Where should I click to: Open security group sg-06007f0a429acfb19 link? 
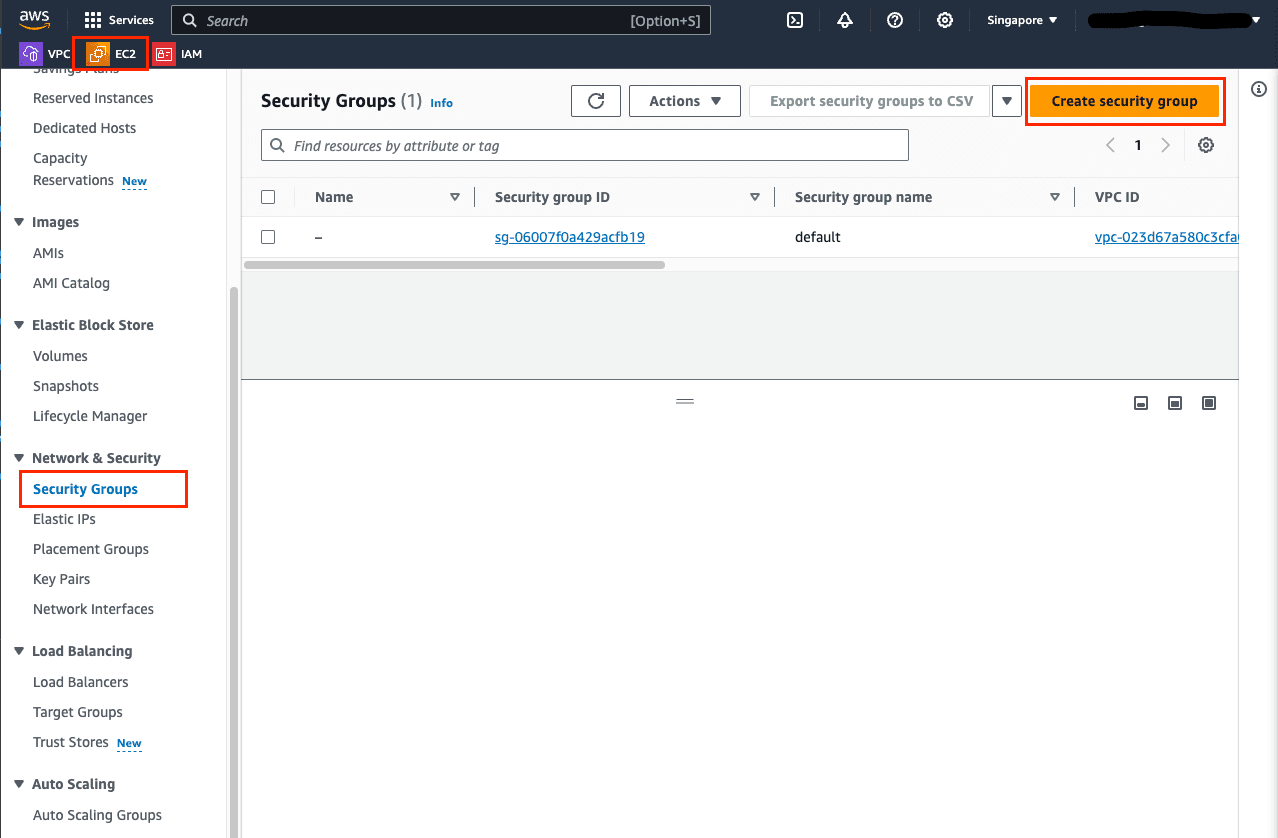[x=569, y=237]
